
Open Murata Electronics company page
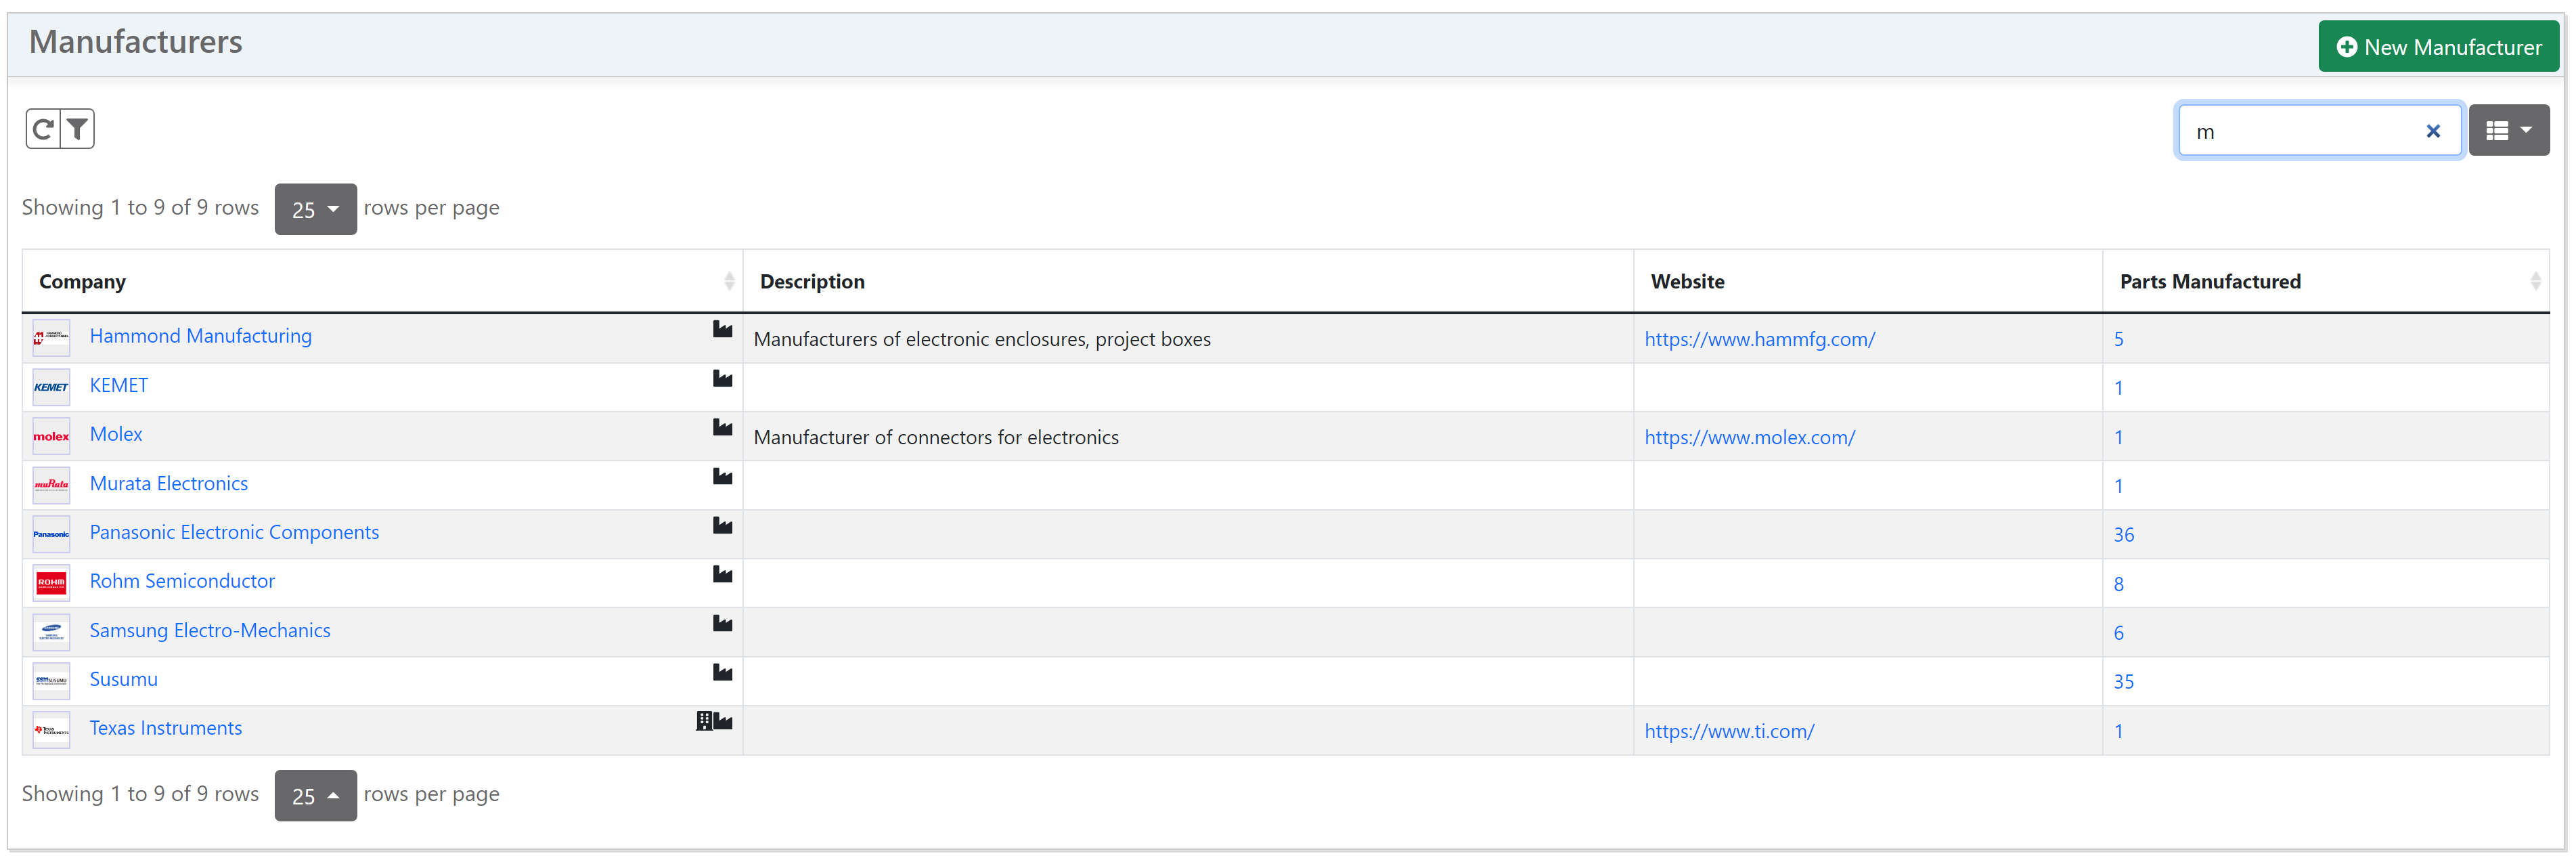(168, 483)
